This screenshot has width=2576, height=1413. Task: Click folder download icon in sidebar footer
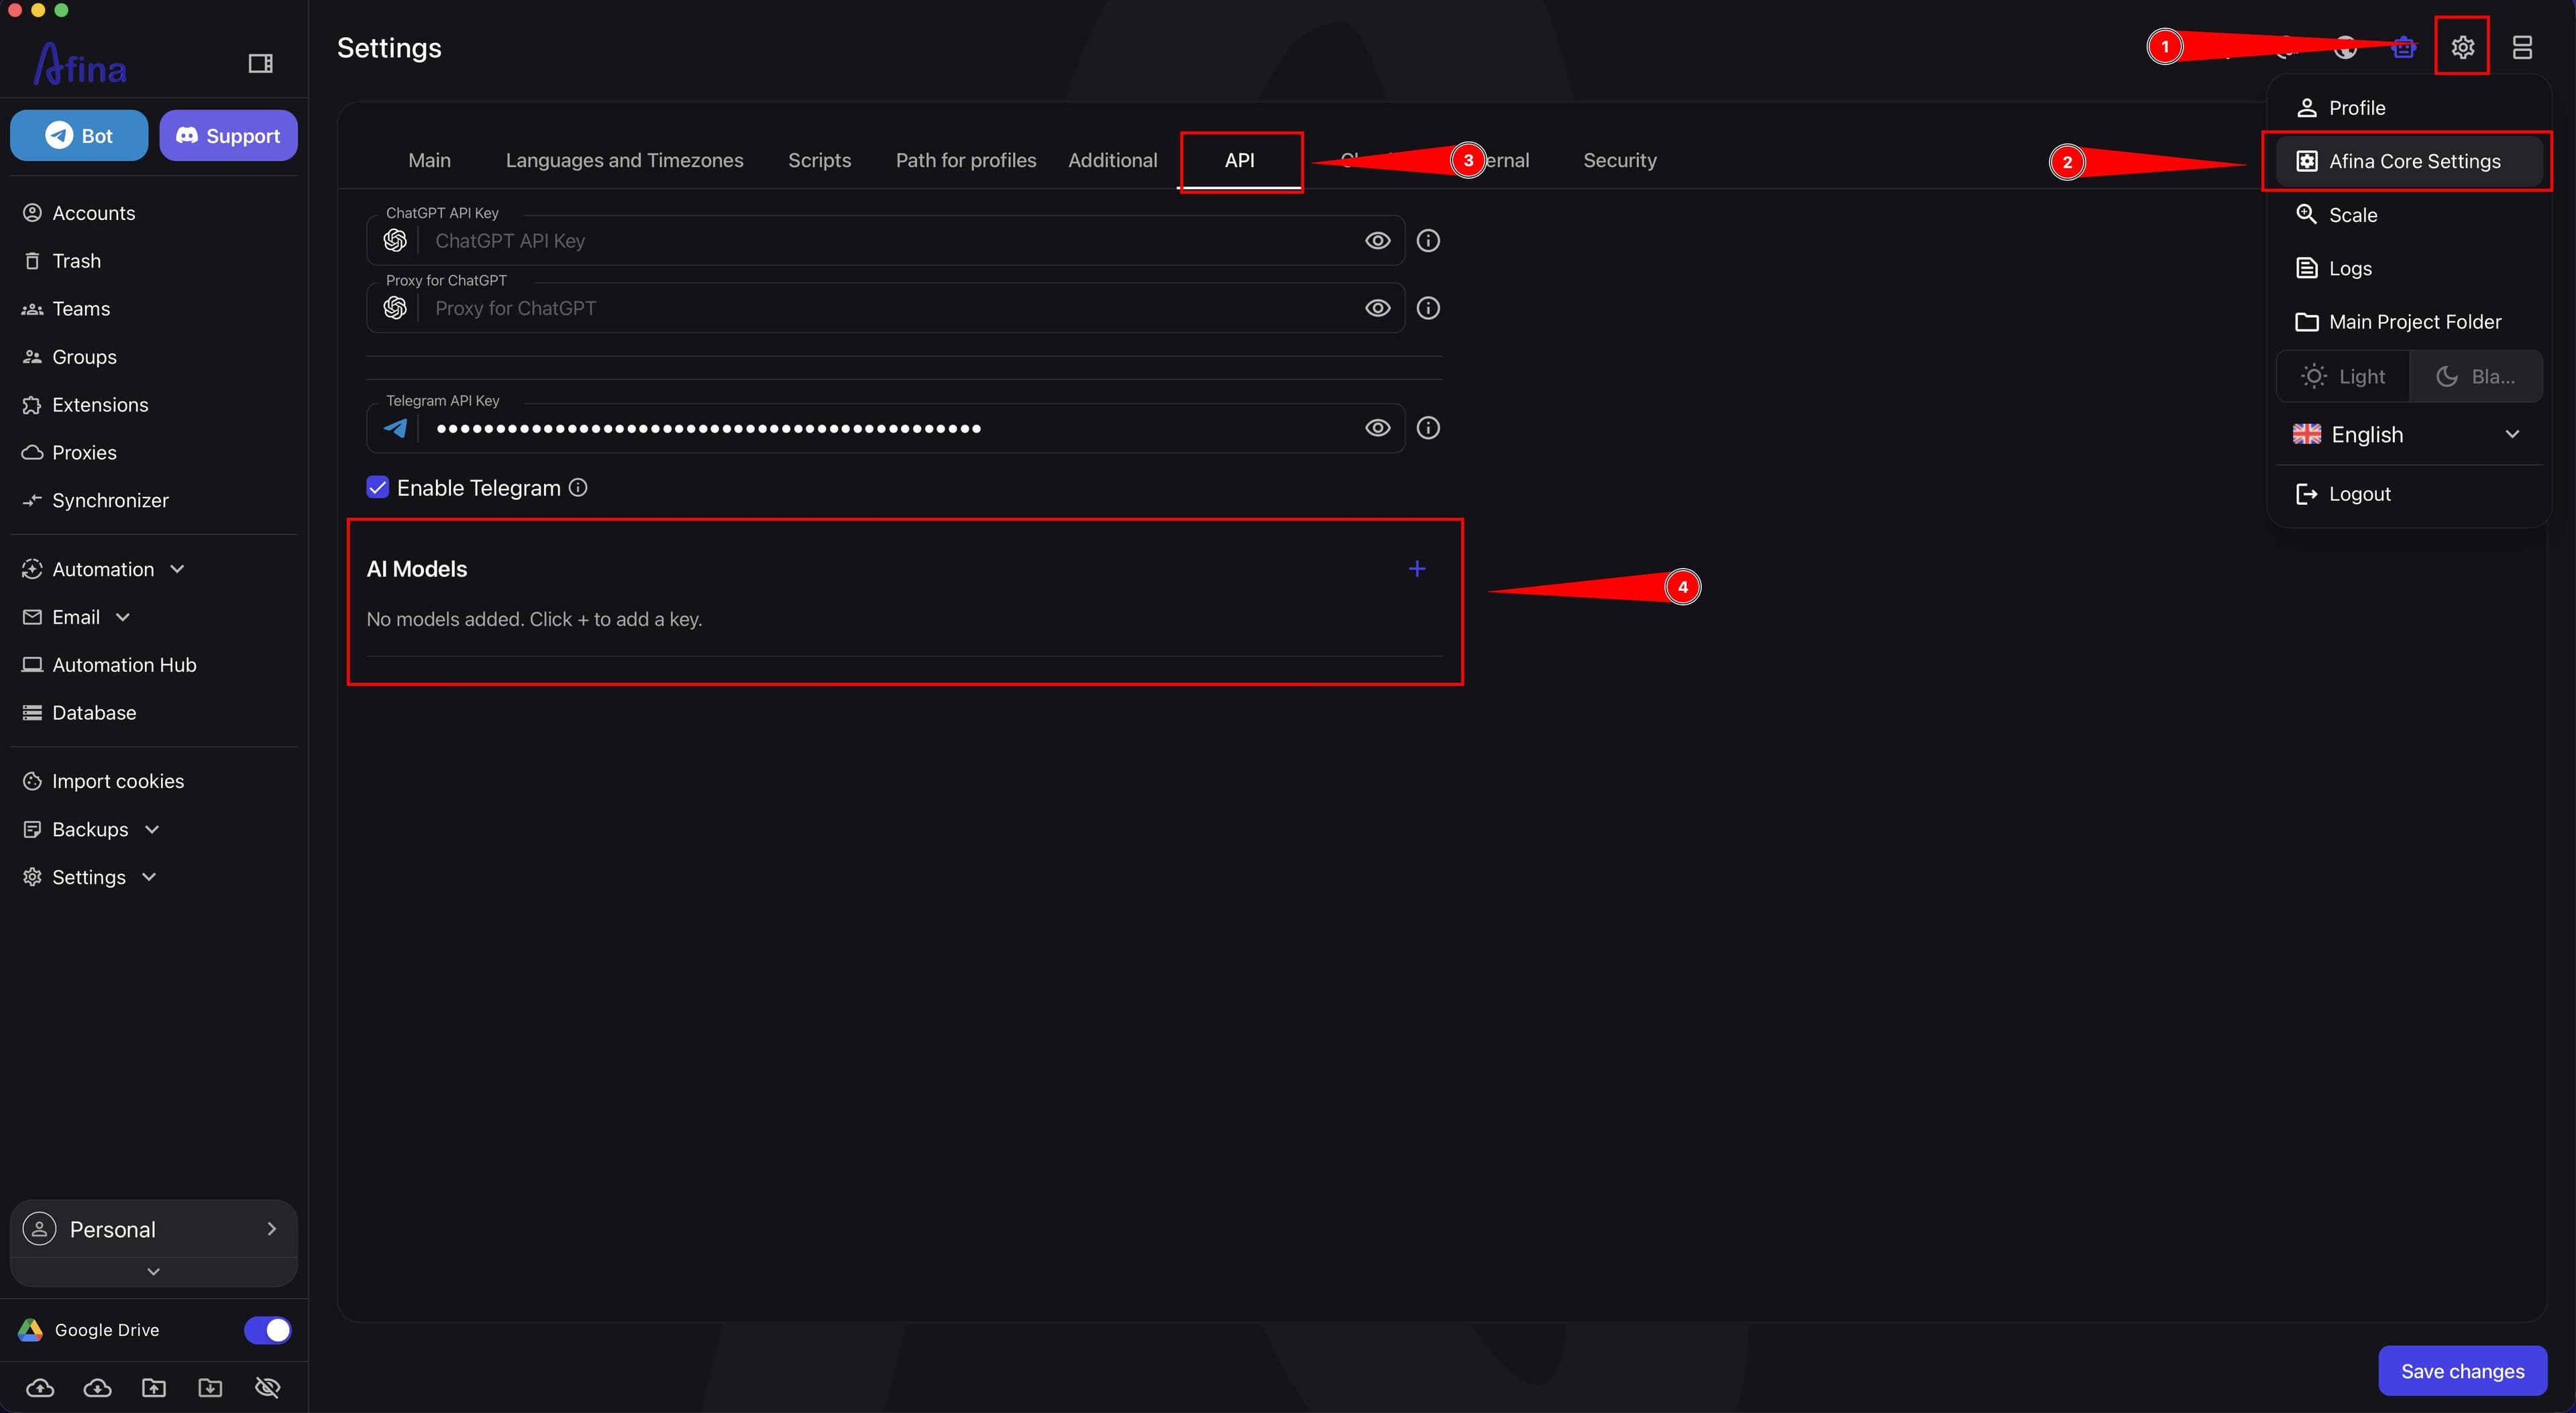click(210, 1387)
